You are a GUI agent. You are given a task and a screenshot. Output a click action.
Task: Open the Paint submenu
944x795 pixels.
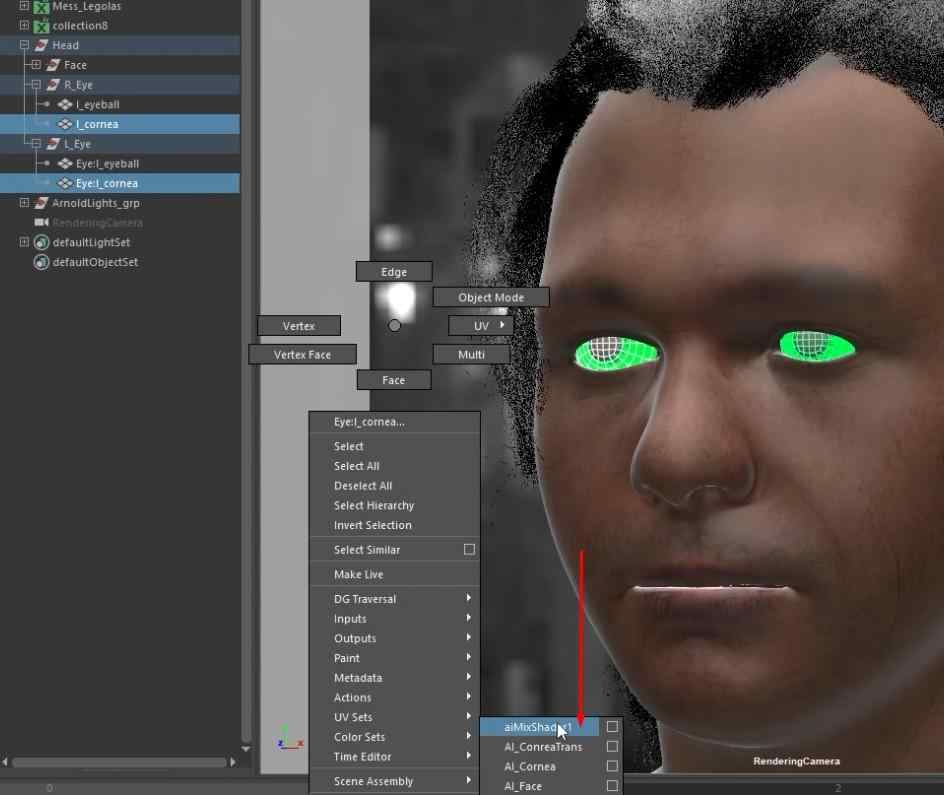395,658
